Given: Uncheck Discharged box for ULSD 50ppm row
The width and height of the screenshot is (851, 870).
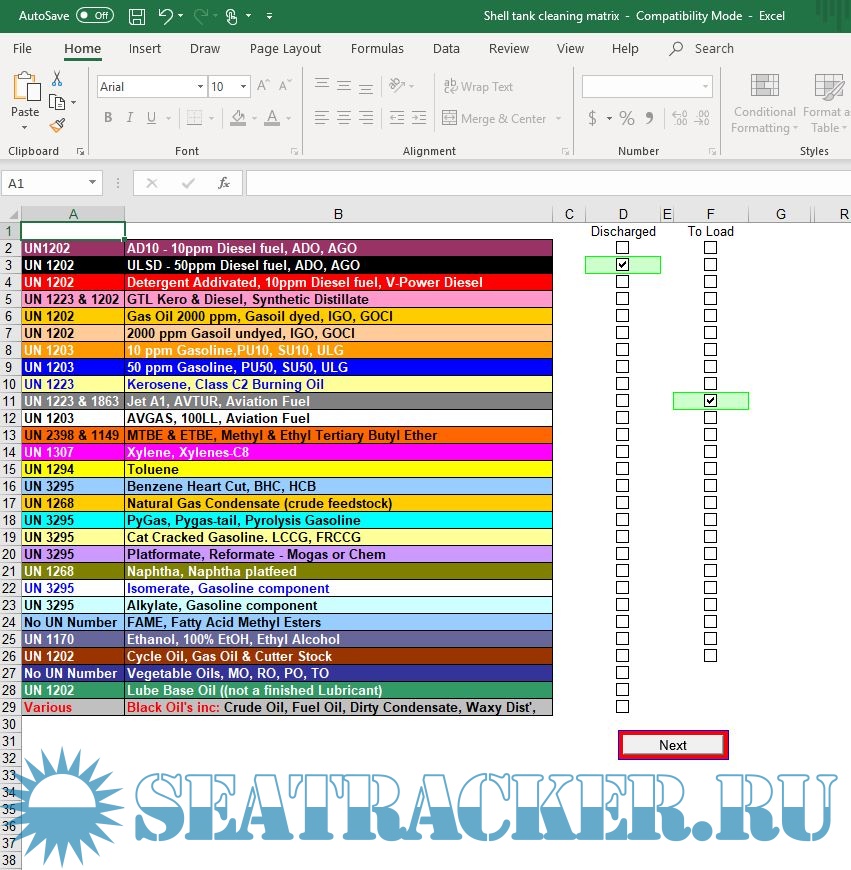Looking at the screenshot, I should pos(623,265).
